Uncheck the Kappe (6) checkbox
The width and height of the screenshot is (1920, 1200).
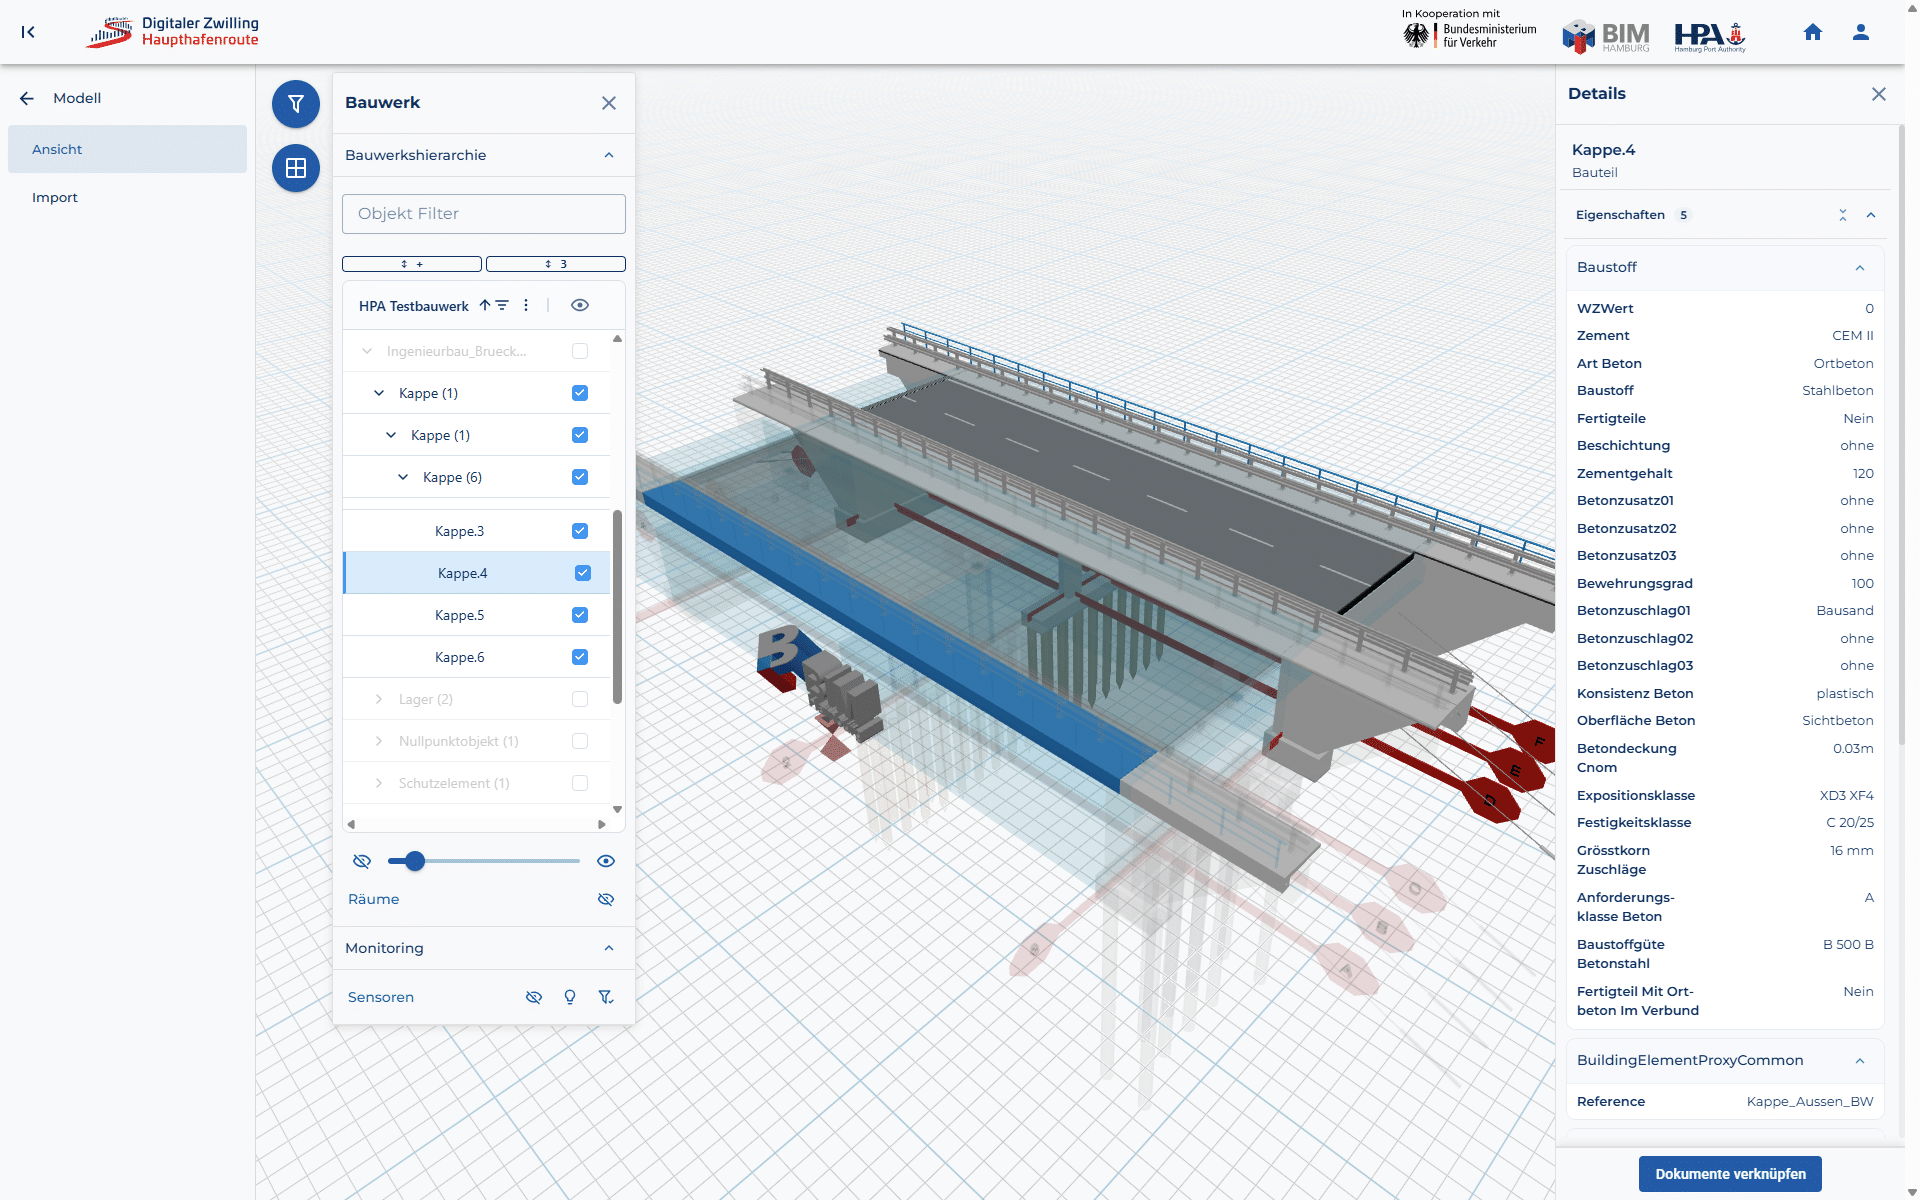click(x=580, y=477)
